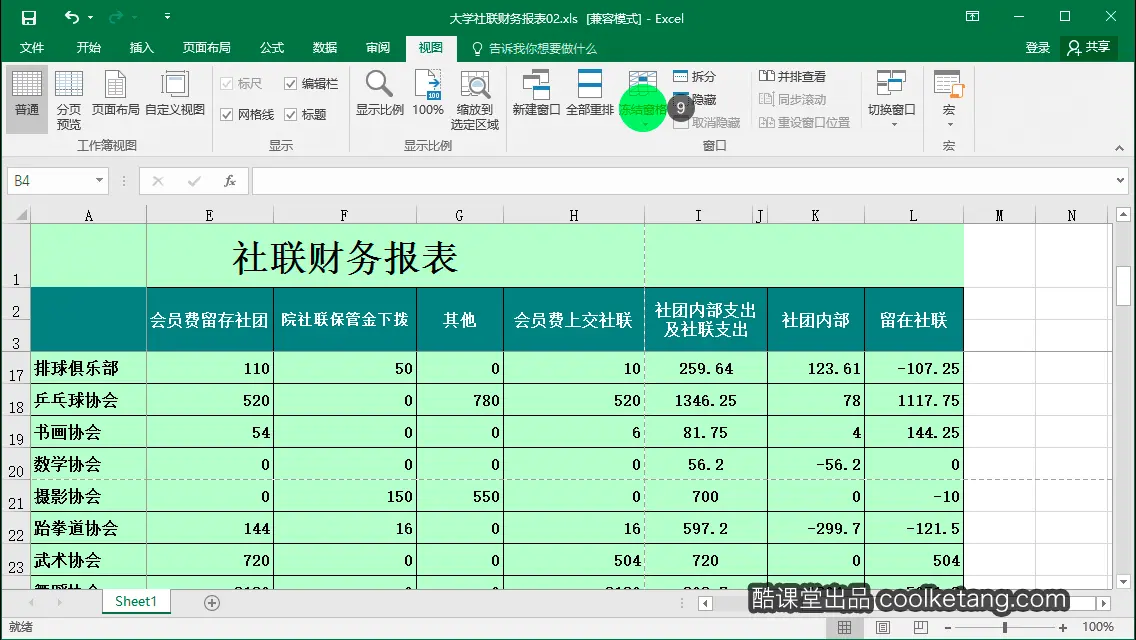This screenshot has height=640, width=1136.
Task: Click Unhide (取消隐藏) button
Action: coord(706,122)
